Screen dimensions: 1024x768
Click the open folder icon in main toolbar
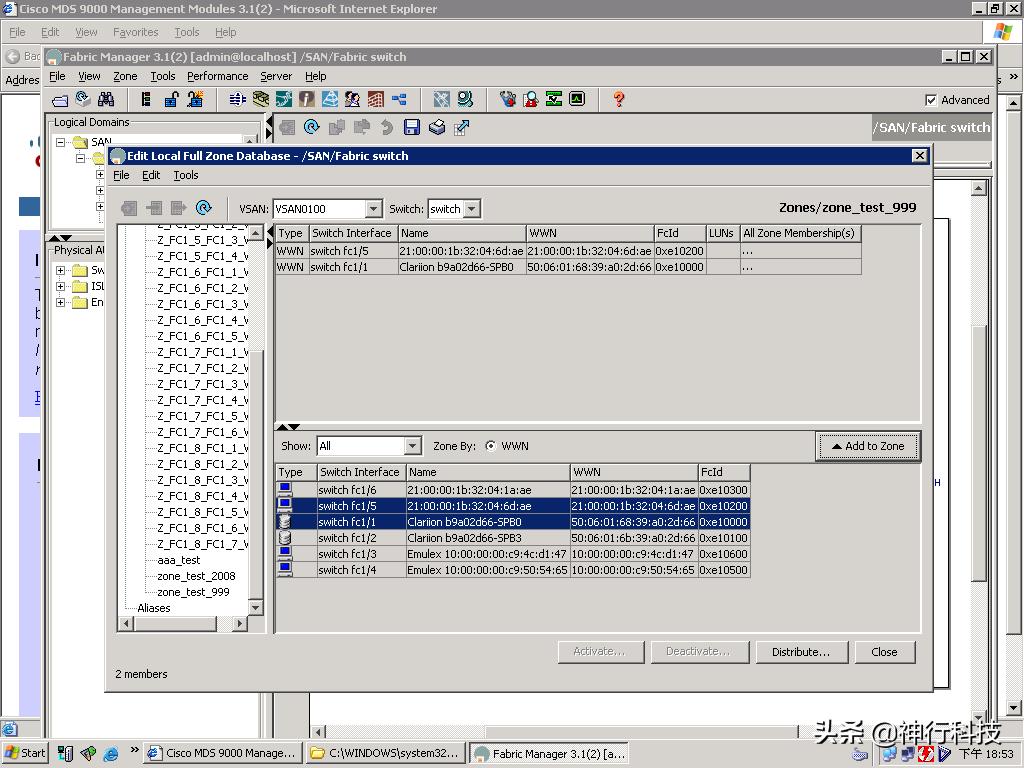(x=60, y=99)
